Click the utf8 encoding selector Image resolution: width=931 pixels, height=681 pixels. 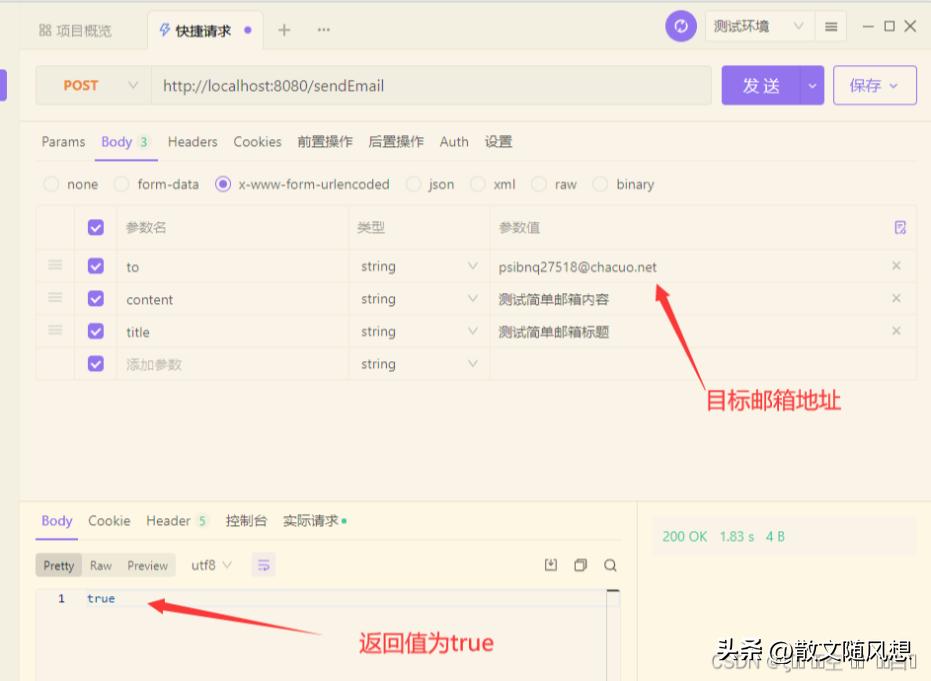211,565
